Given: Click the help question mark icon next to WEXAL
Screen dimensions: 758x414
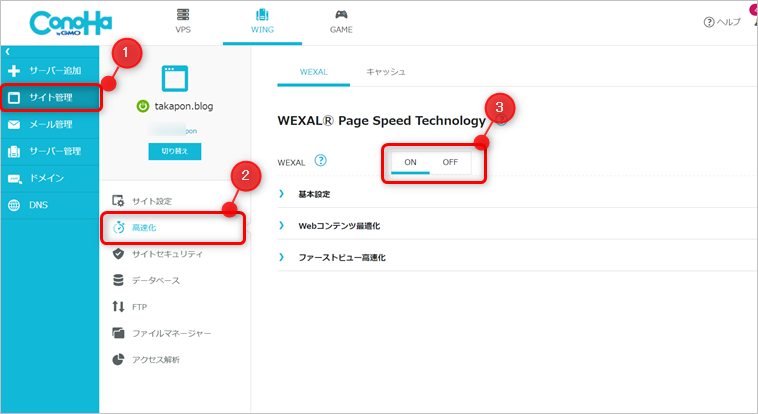Looking at the screenshot, I should point(320,160).
